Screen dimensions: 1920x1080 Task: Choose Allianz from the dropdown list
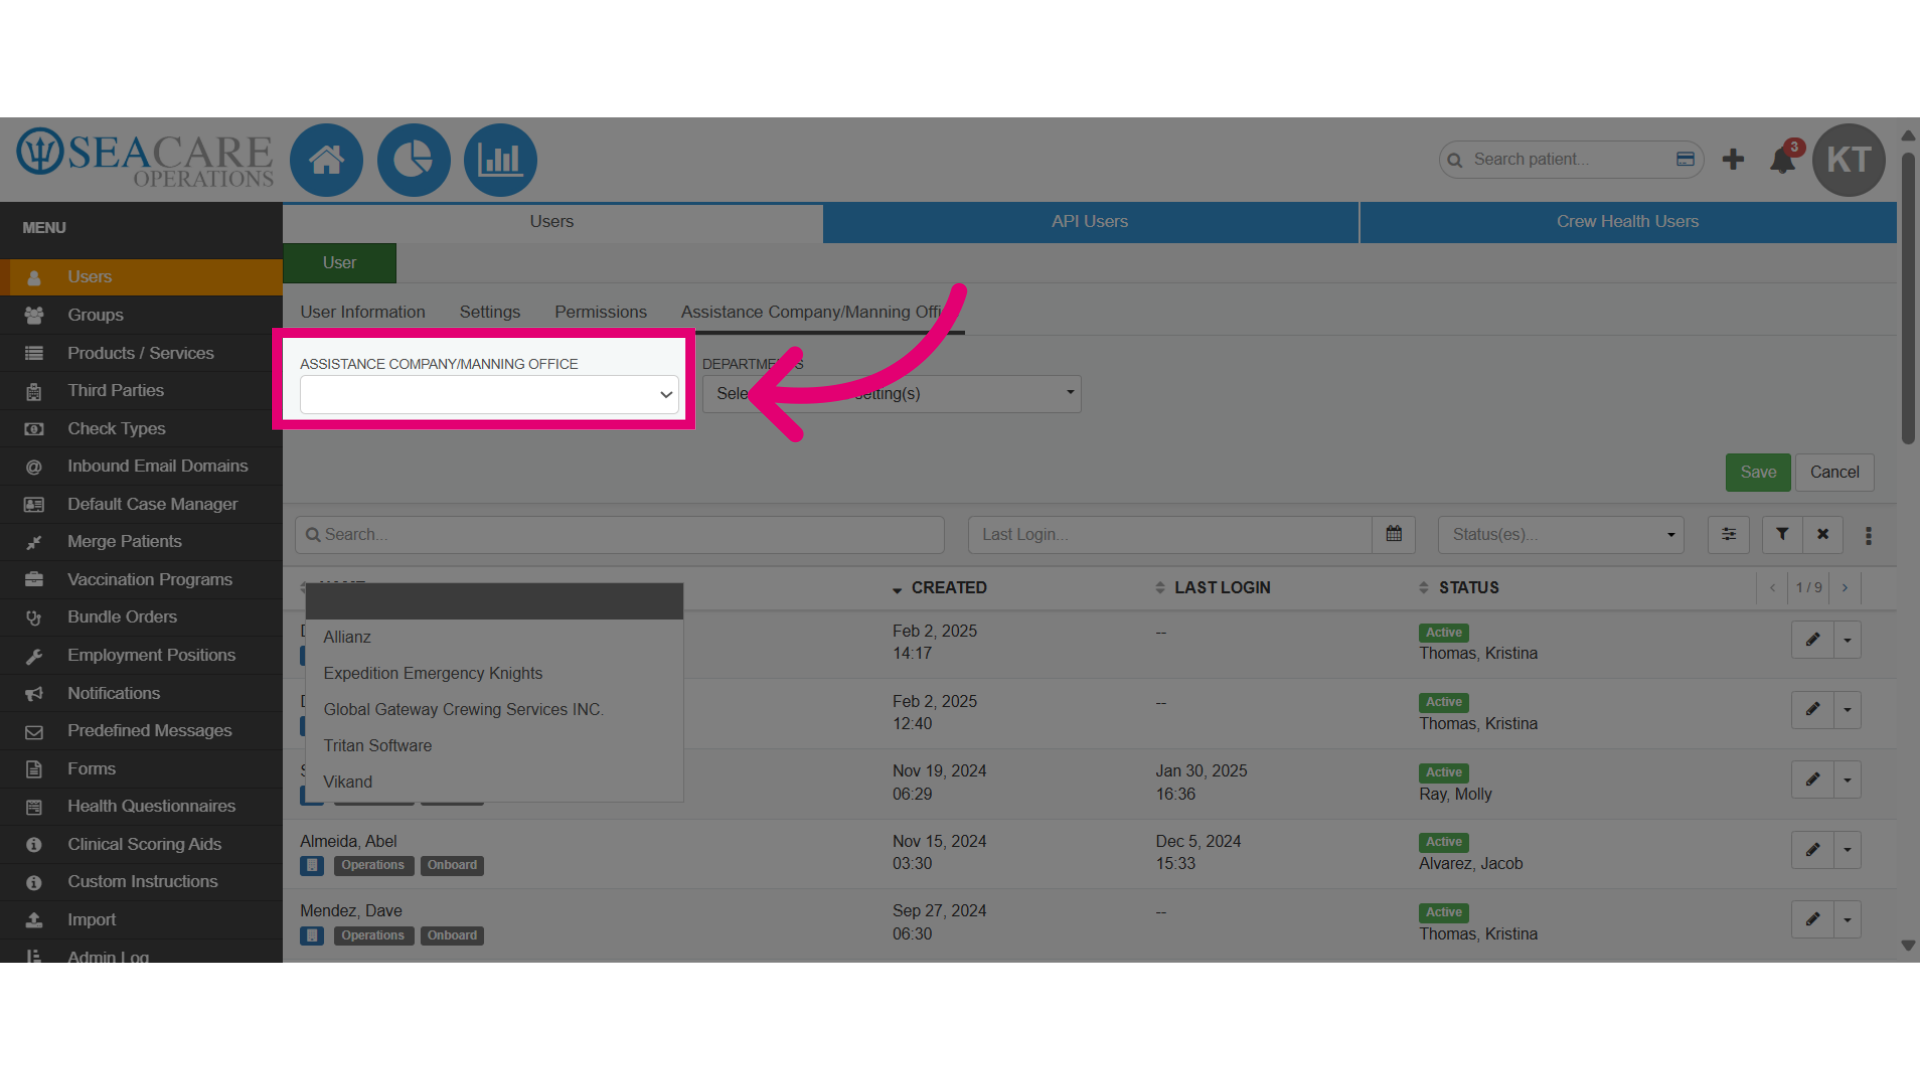point(494,637)
